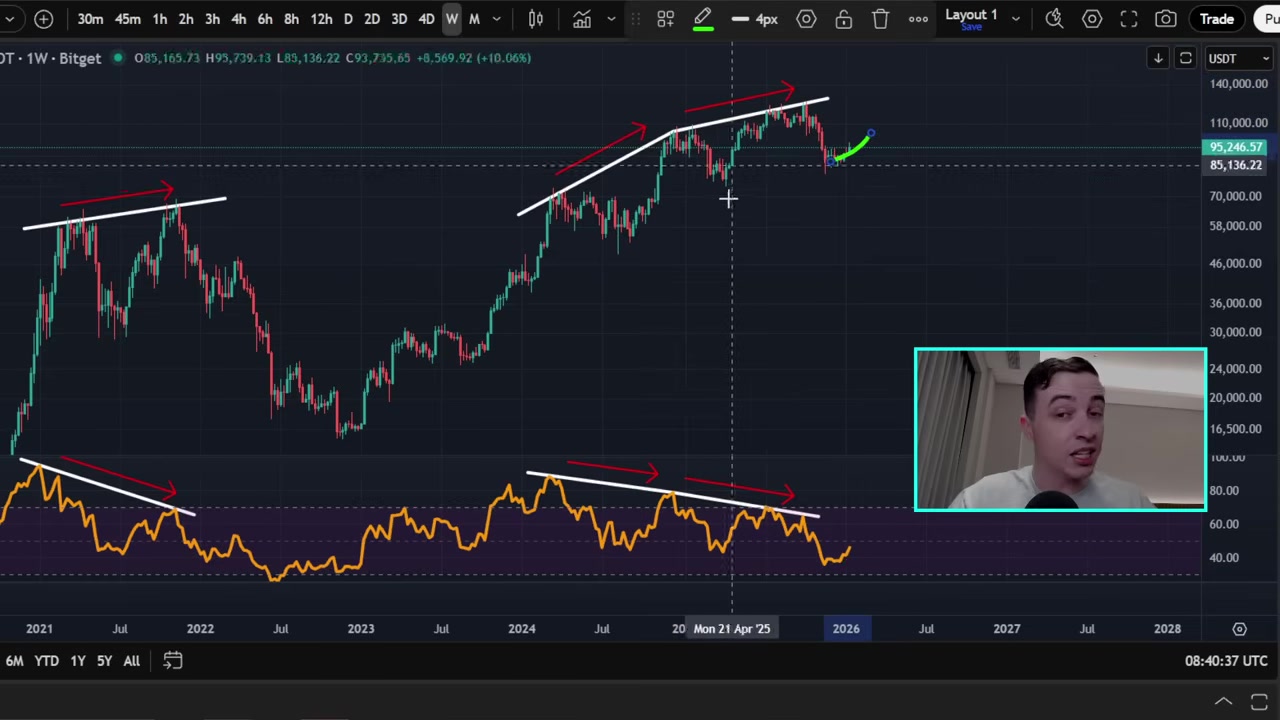Switch to the Weekly timeframe
Viewport: 1280px width, 720px height.
point(452,18)
